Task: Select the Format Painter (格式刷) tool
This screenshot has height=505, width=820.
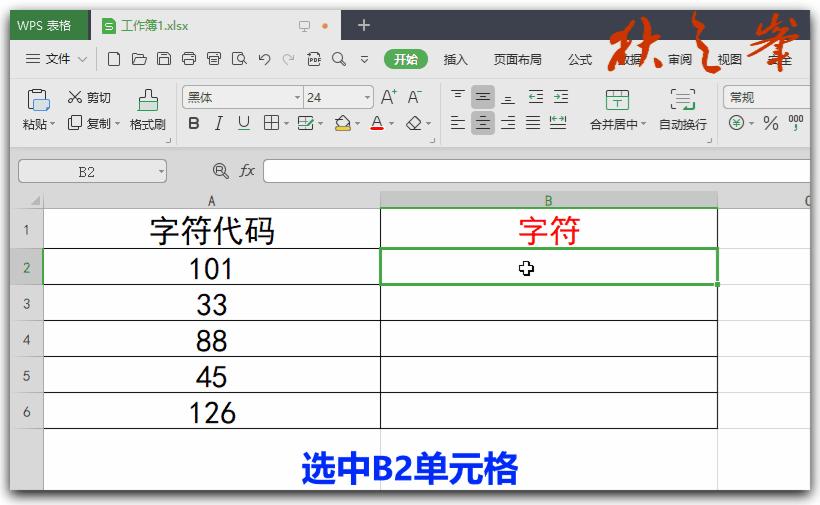Action: [x=147, y=110]
